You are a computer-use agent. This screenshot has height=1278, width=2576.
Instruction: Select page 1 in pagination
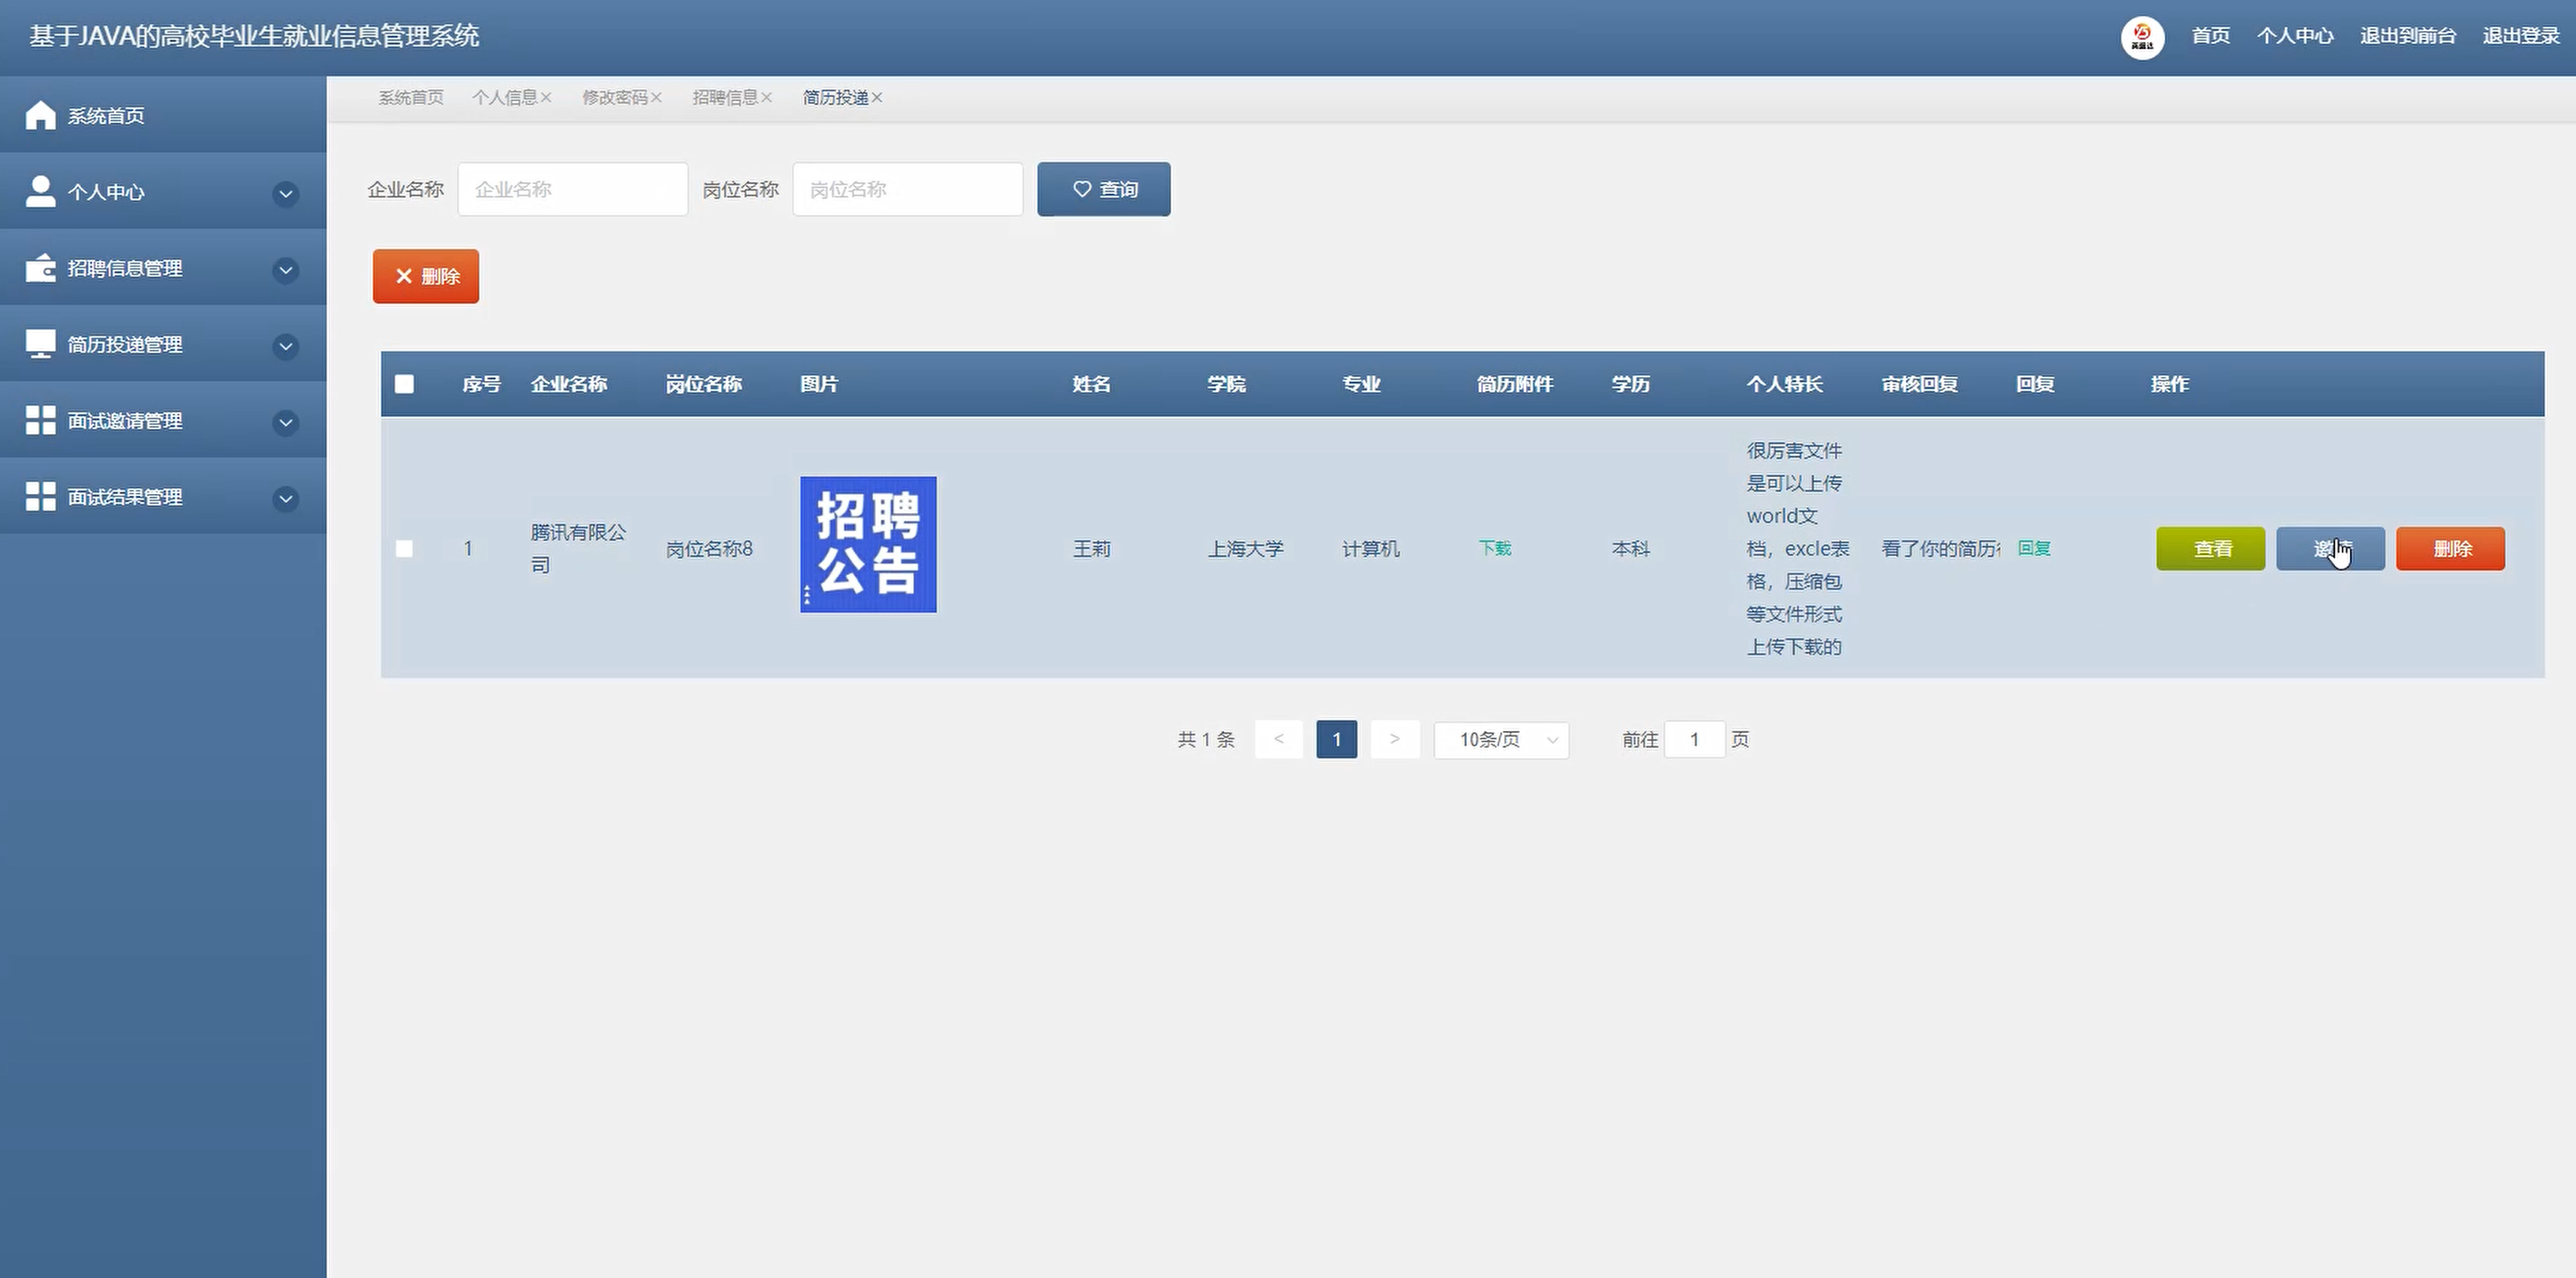pos(1336,739)
